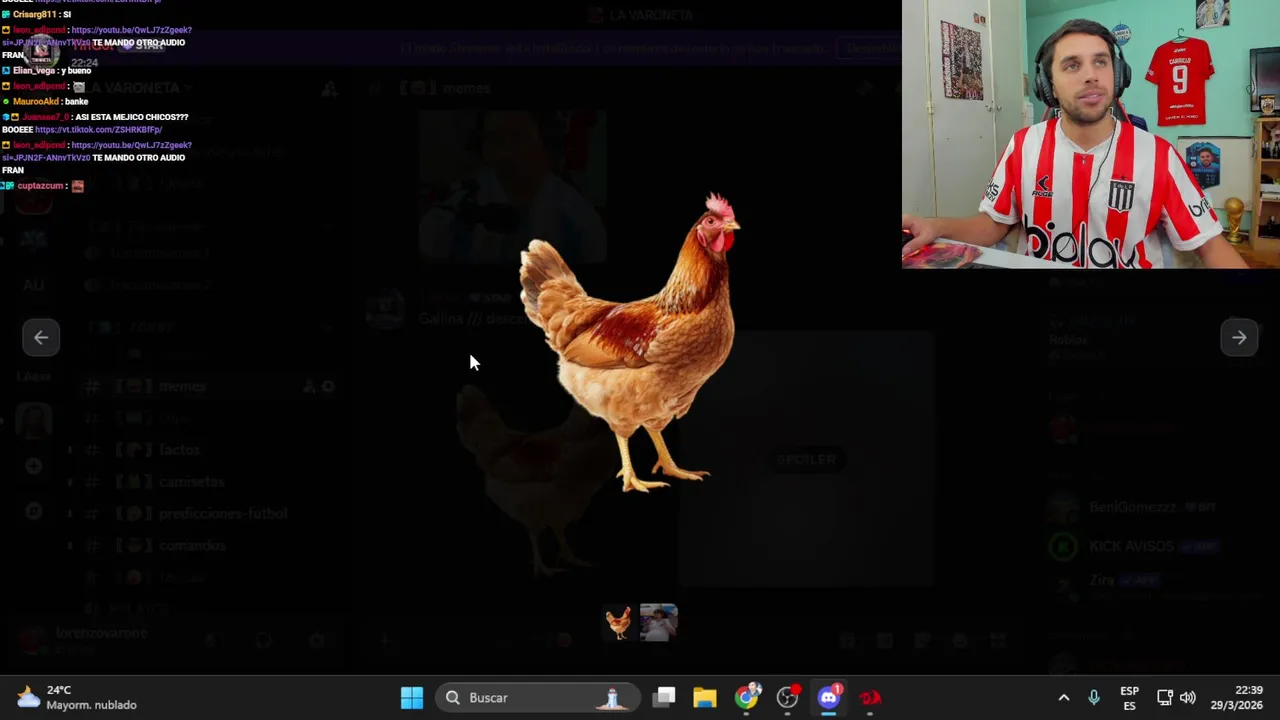Click the Buscar search box in the taskbar
The height and width of the screenshot is (720, 1280).
tap(538, 697)
